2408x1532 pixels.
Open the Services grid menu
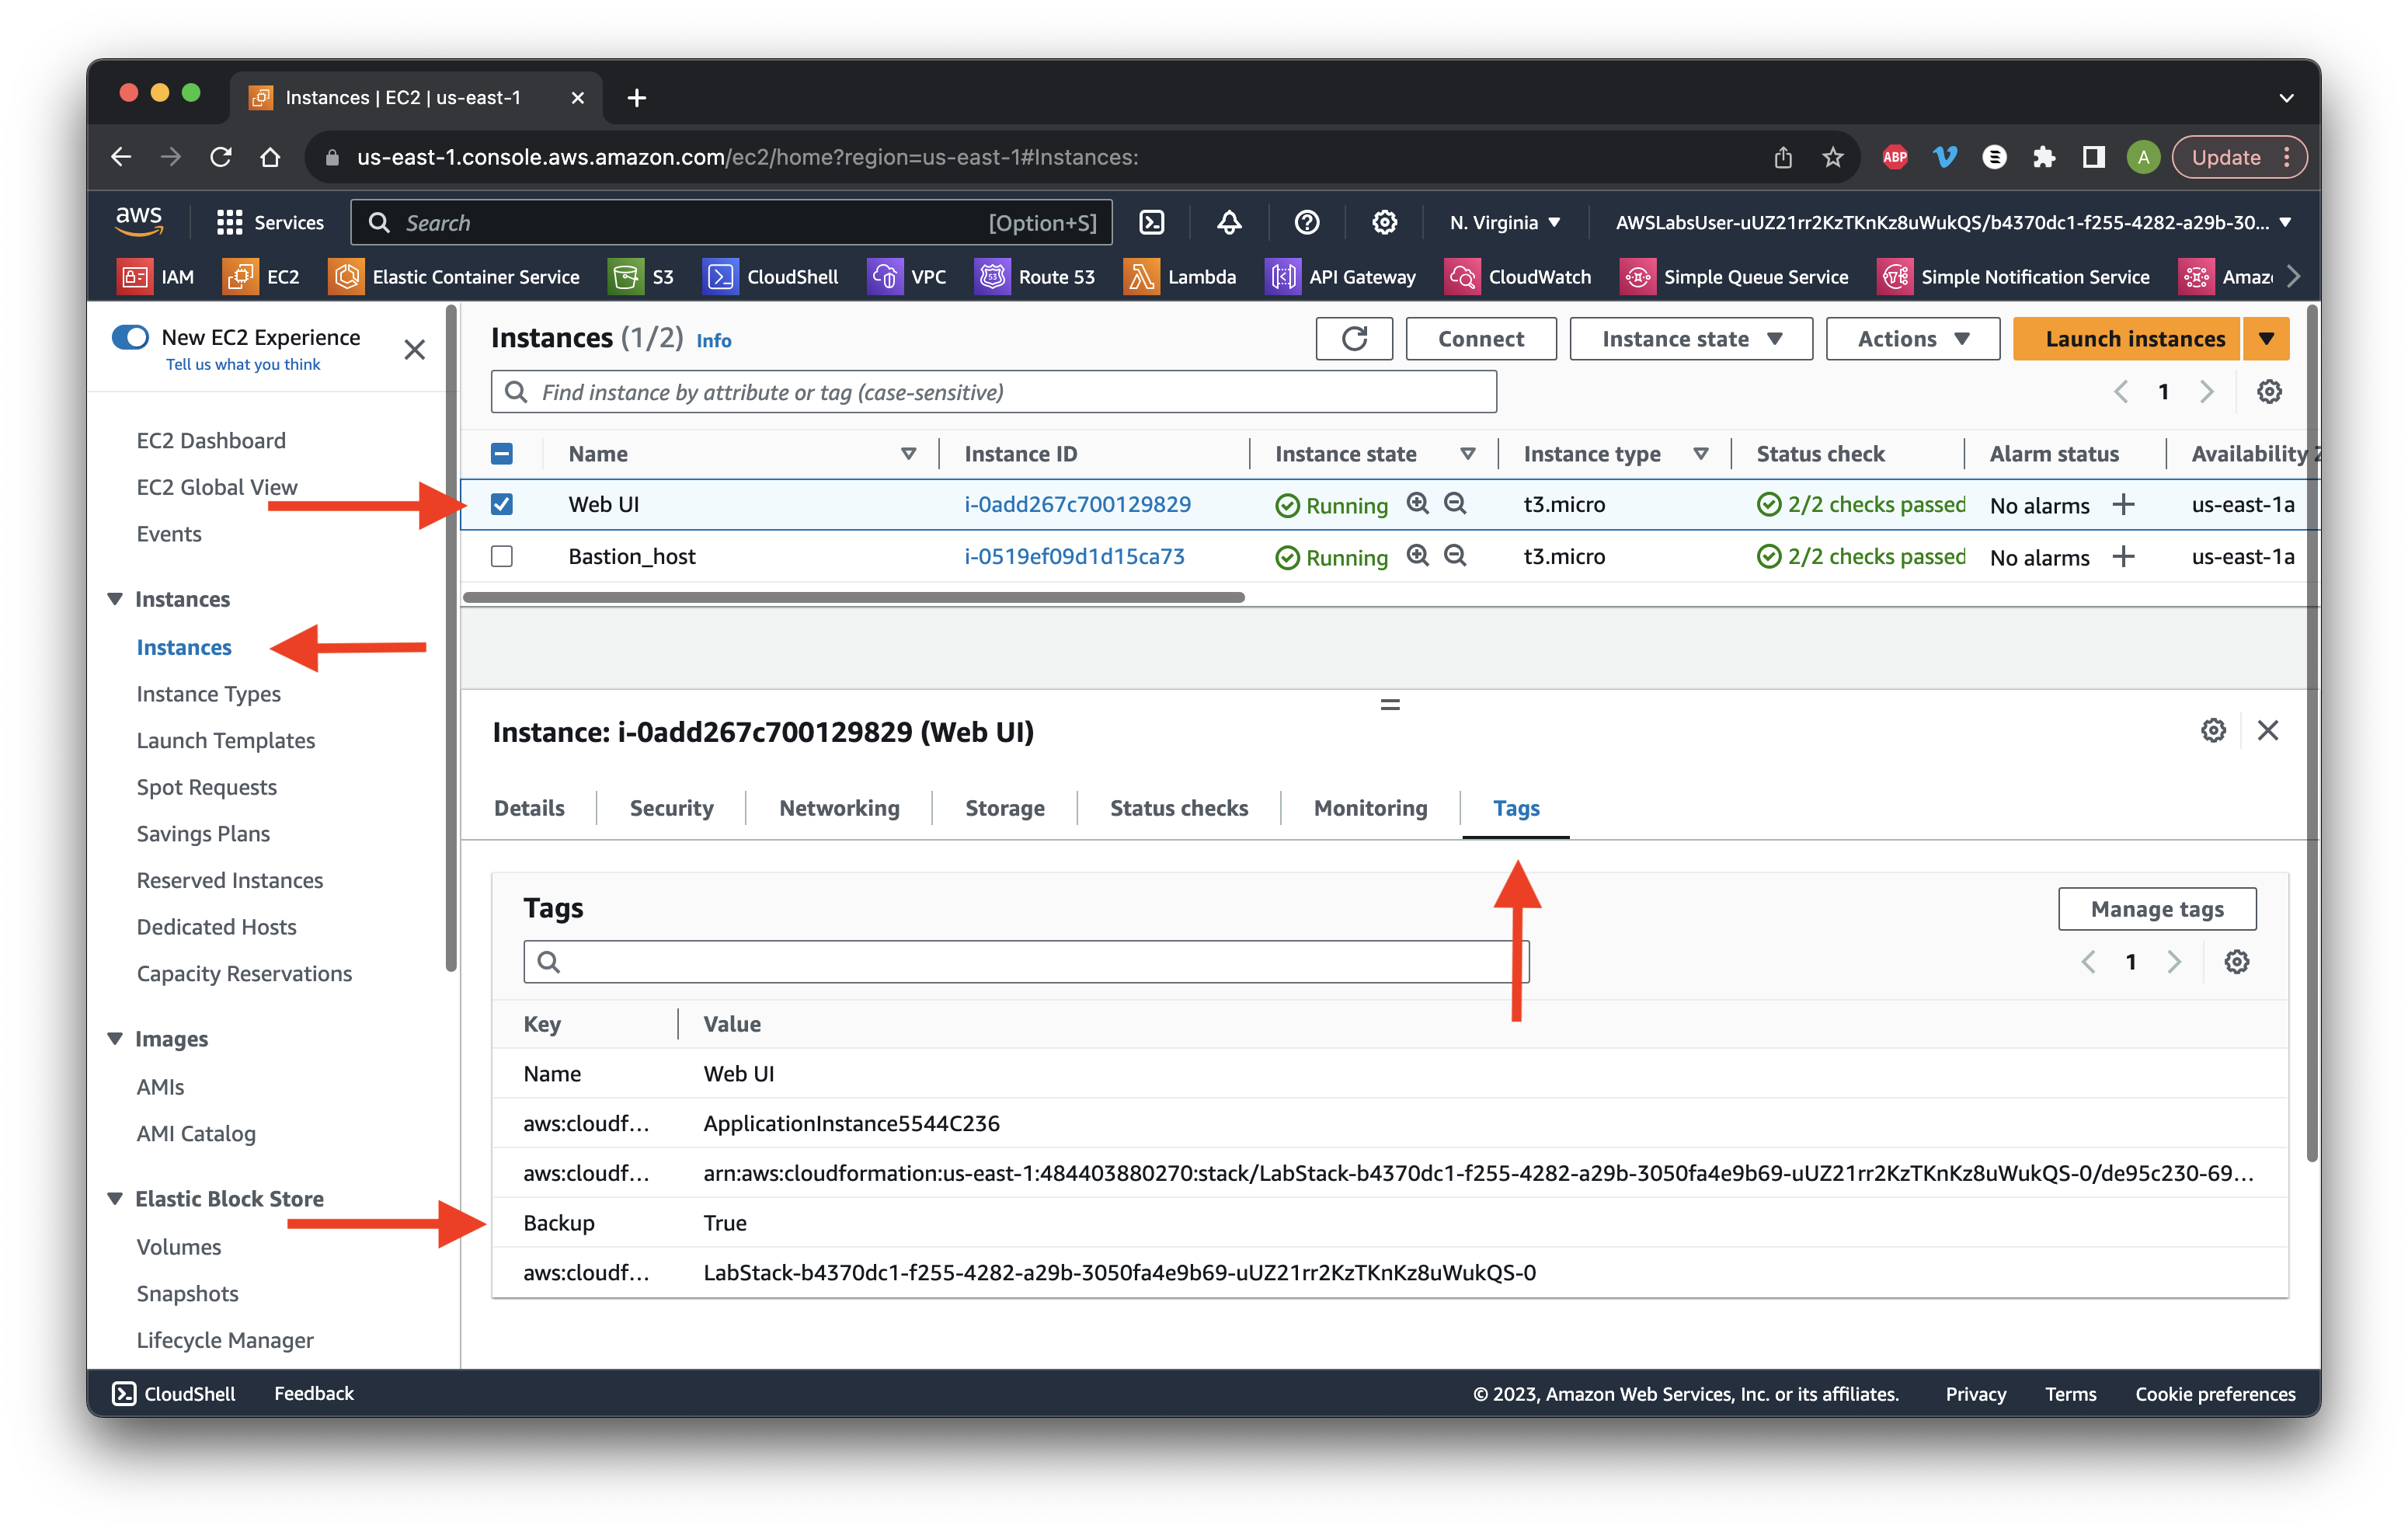point(270,222)
